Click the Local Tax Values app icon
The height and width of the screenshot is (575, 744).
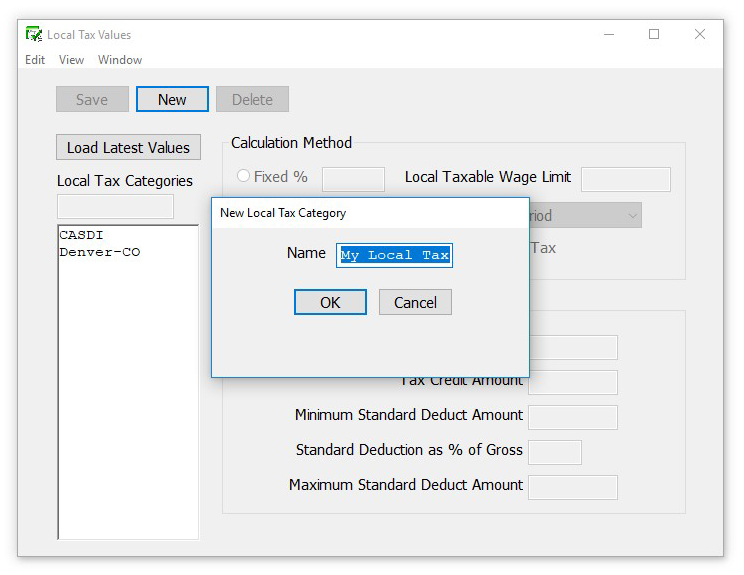(x=33, y=35)
